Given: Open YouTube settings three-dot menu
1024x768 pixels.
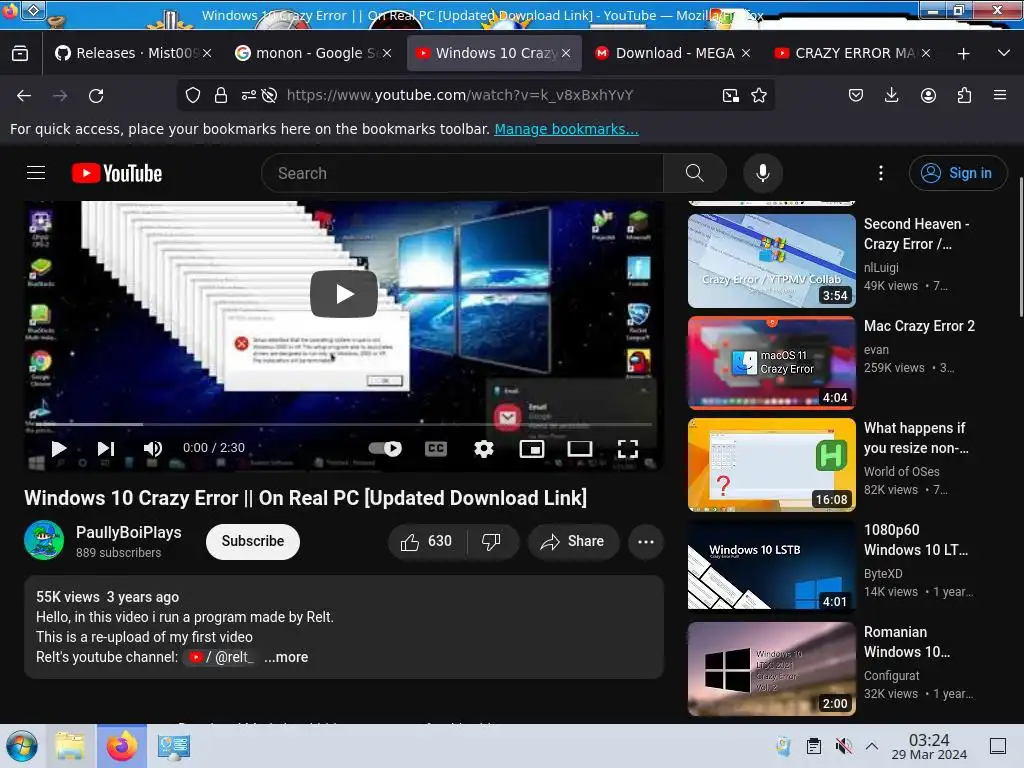Looking at the screenshot, I should click(880, 173).
